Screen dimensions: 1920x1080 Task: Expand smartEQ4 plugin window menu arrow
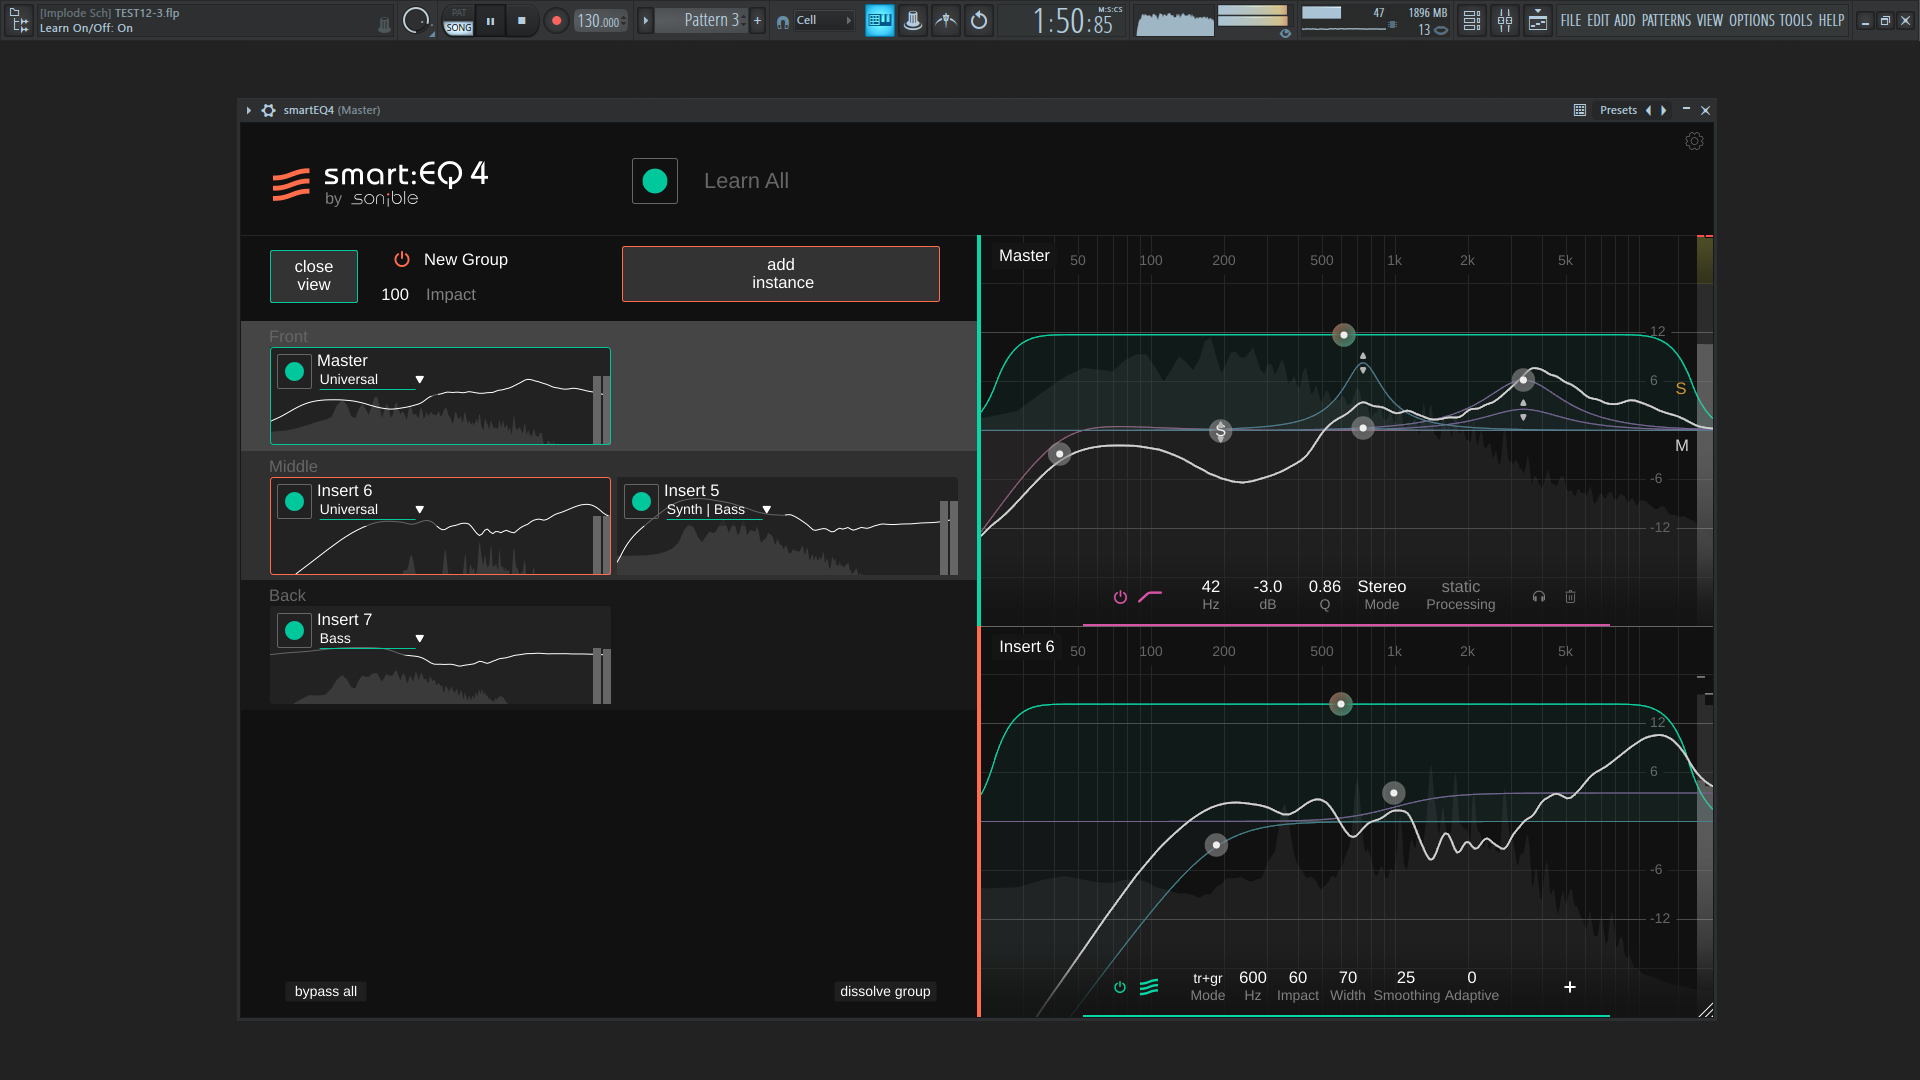249,110
